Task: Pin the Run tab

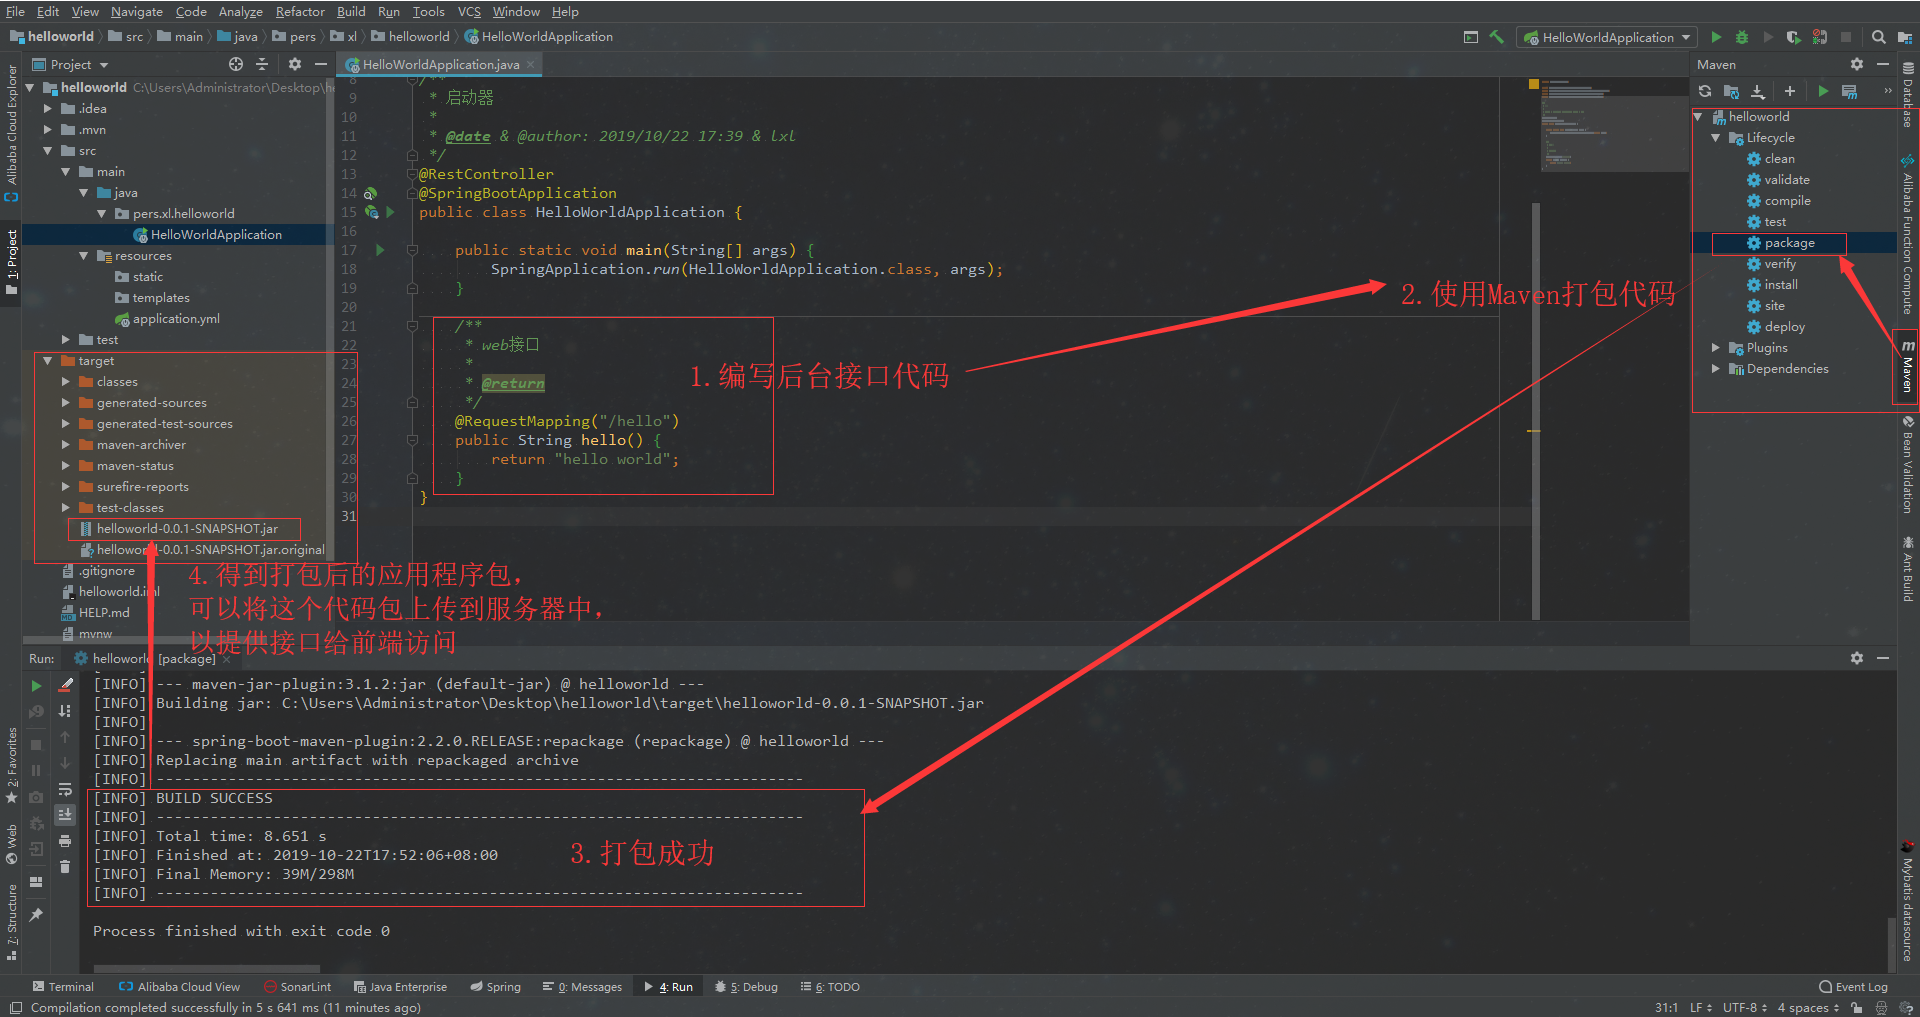Action: (x=36, y=915)
